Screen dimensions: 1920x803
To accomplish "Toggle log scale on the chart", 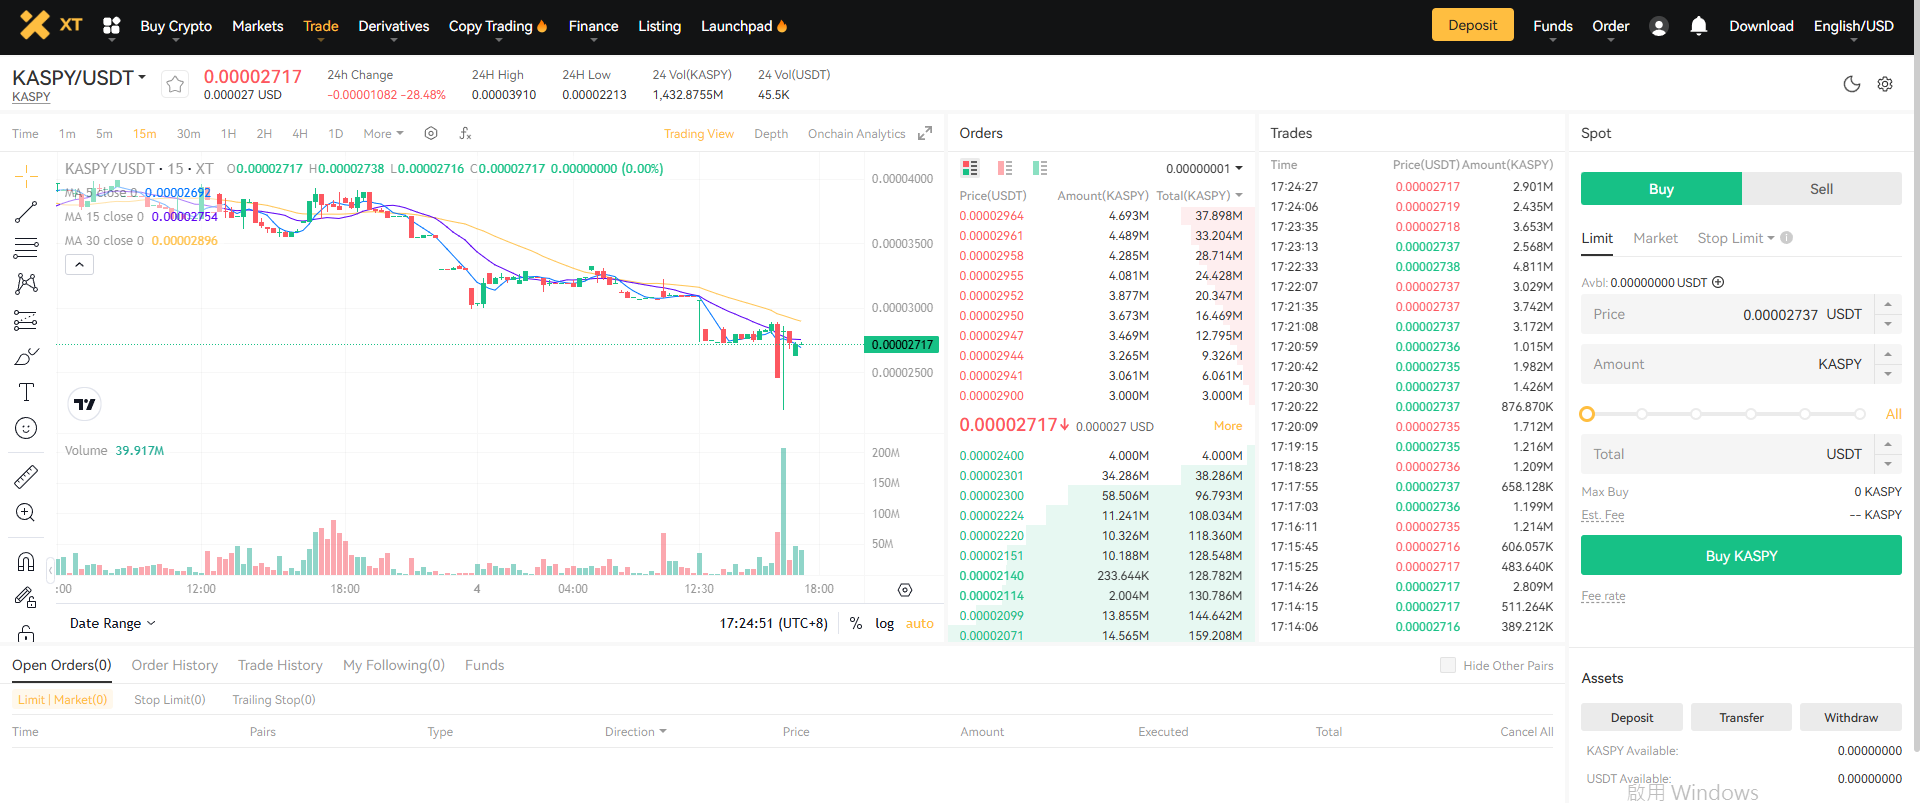I will pyautogui.click(x=885, y=623).
